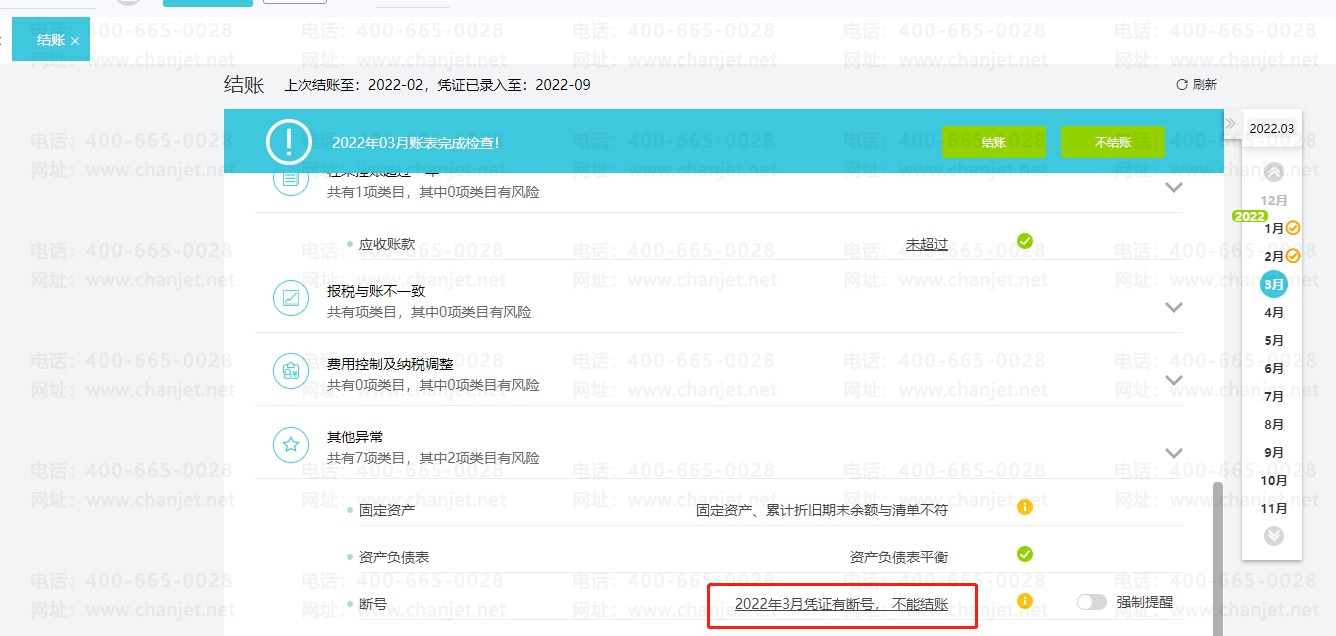This screenshot has width=1336, height=636.
Task: Click the warning icon for 固定资产
Action: (x=1025, y=507)
